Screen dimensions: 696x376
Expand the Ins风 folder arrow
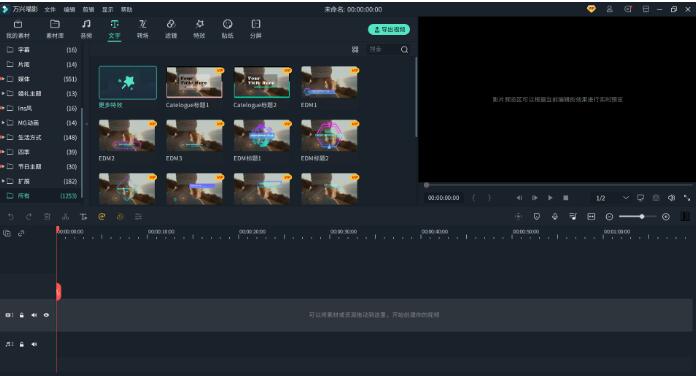point(3,108)
